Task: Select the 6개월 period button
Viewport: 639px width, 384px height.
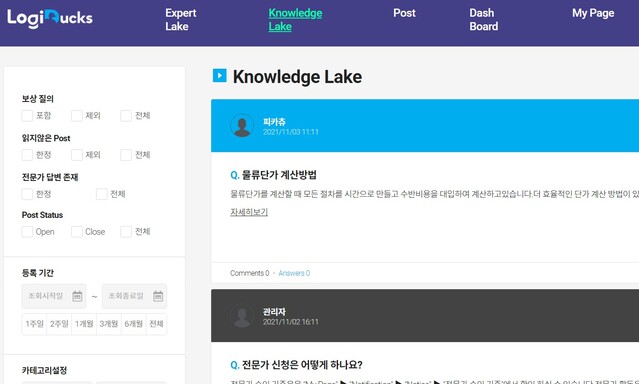Action: point(133,324)
